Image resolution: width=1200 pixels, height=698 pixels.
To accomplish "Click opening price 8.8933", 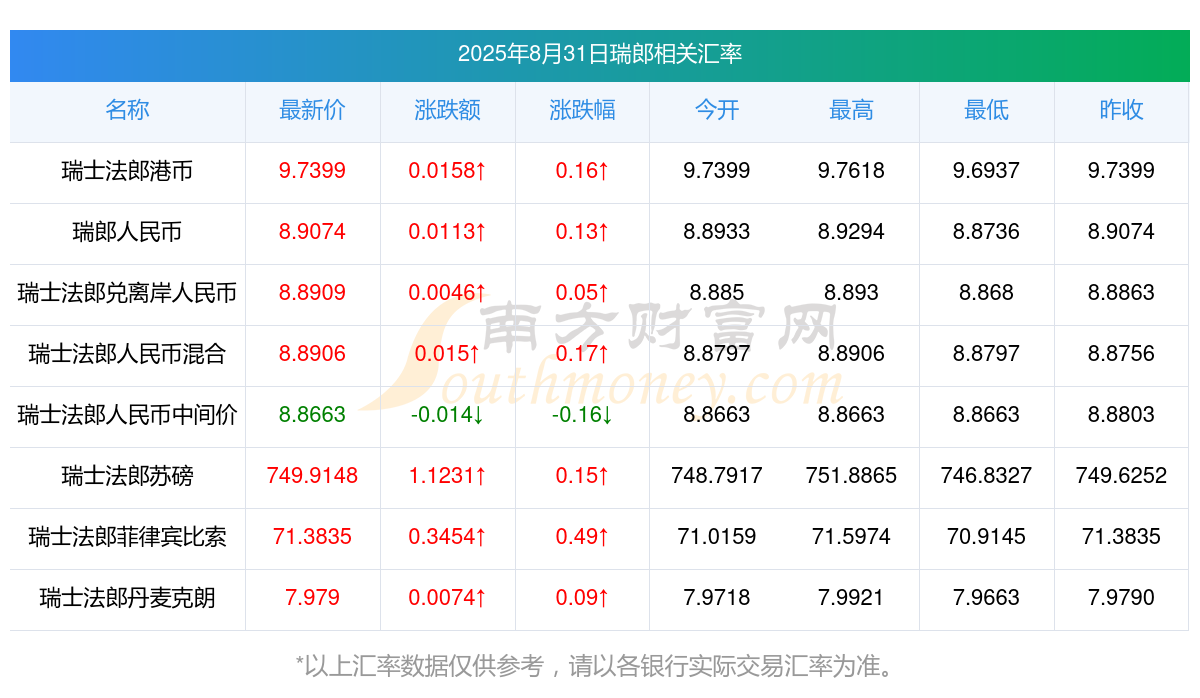I will click(717, 232).
